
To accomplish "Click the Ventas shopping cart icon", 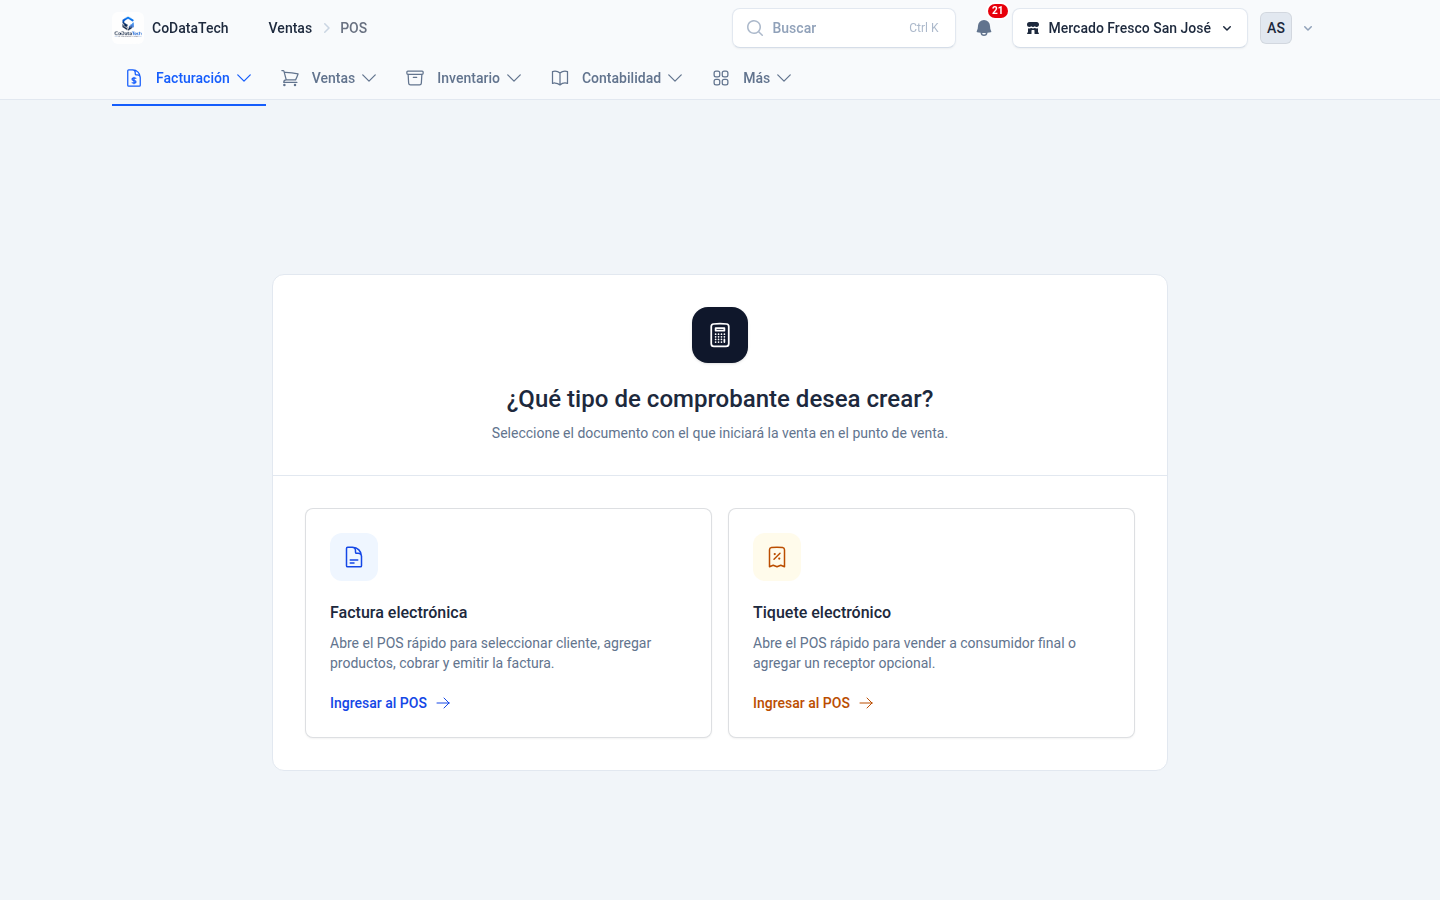I will 290,78.
